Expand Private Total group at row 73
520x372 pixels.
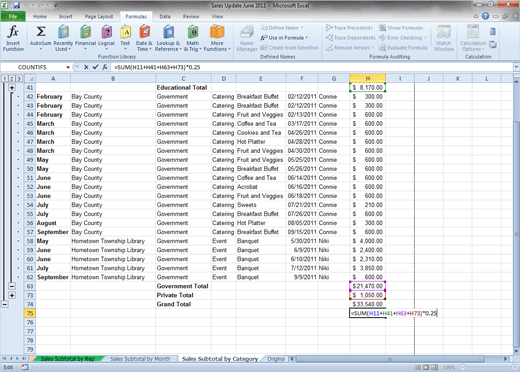(x=12, y=295)
